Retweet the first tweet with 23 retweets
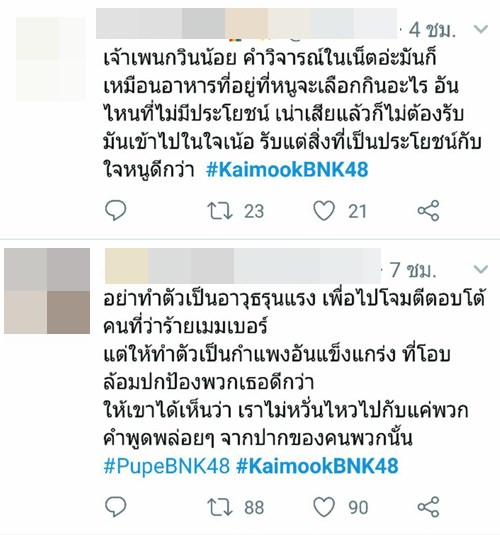Image resolution: width=500 pixels, height=535 pixels. pyautogui.click(x=220, y=211)
